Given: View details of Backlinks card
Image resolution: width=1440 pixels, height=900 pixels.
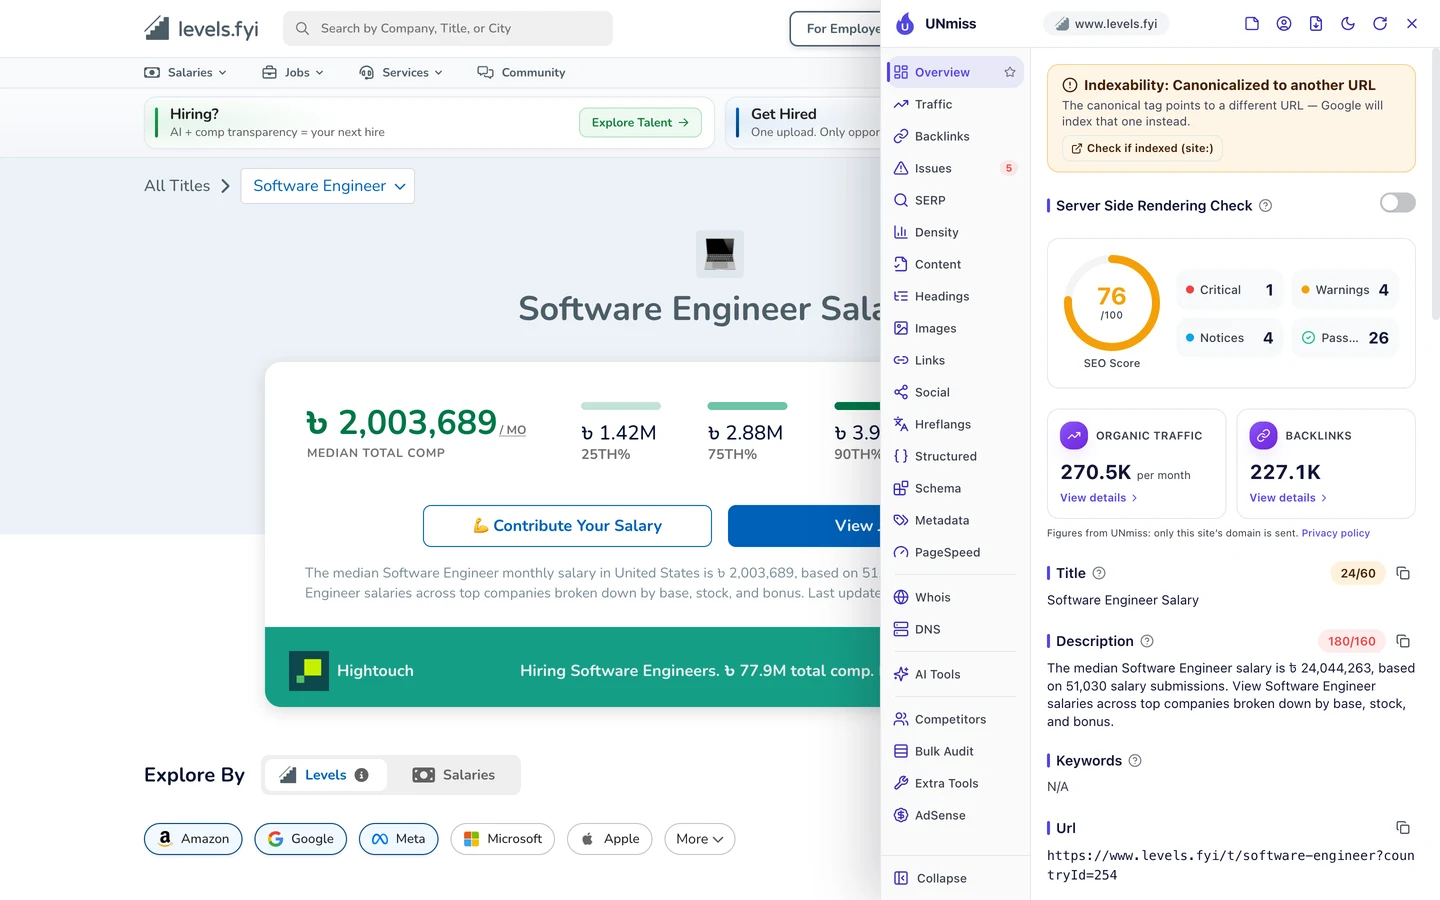Looking at the screenshot, I should pyautogui.click(x=1288, y=498).
